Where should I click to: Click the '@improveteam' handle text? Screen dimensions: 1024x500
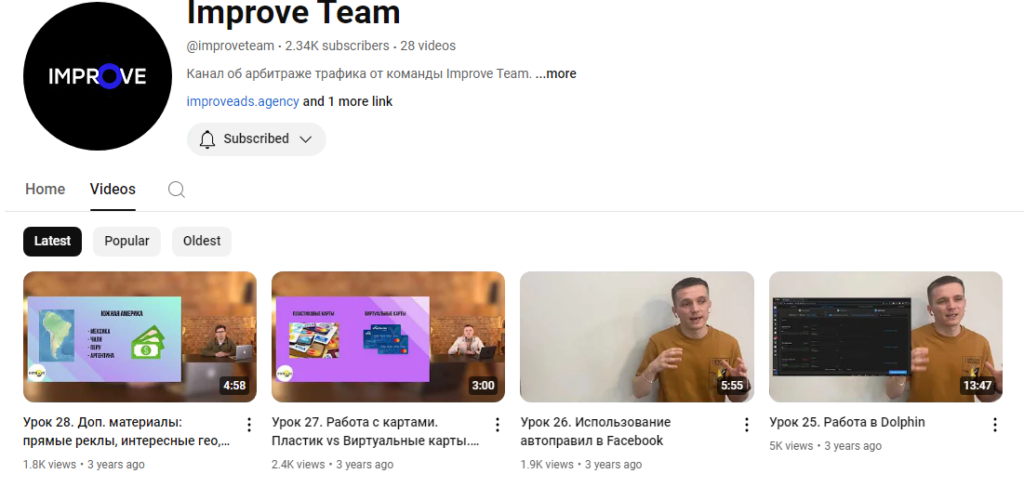[x=231, y=46]
